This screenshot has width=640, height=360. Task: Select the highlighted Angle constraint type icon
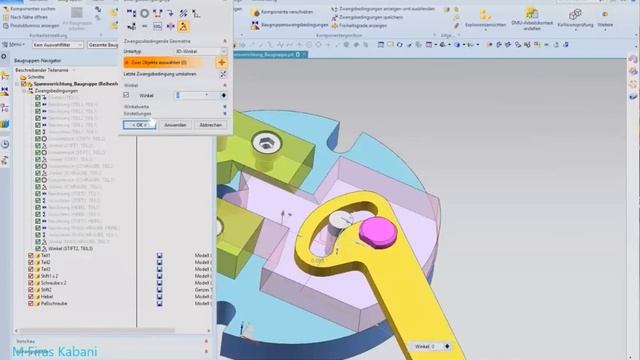[x=184, y=27]
